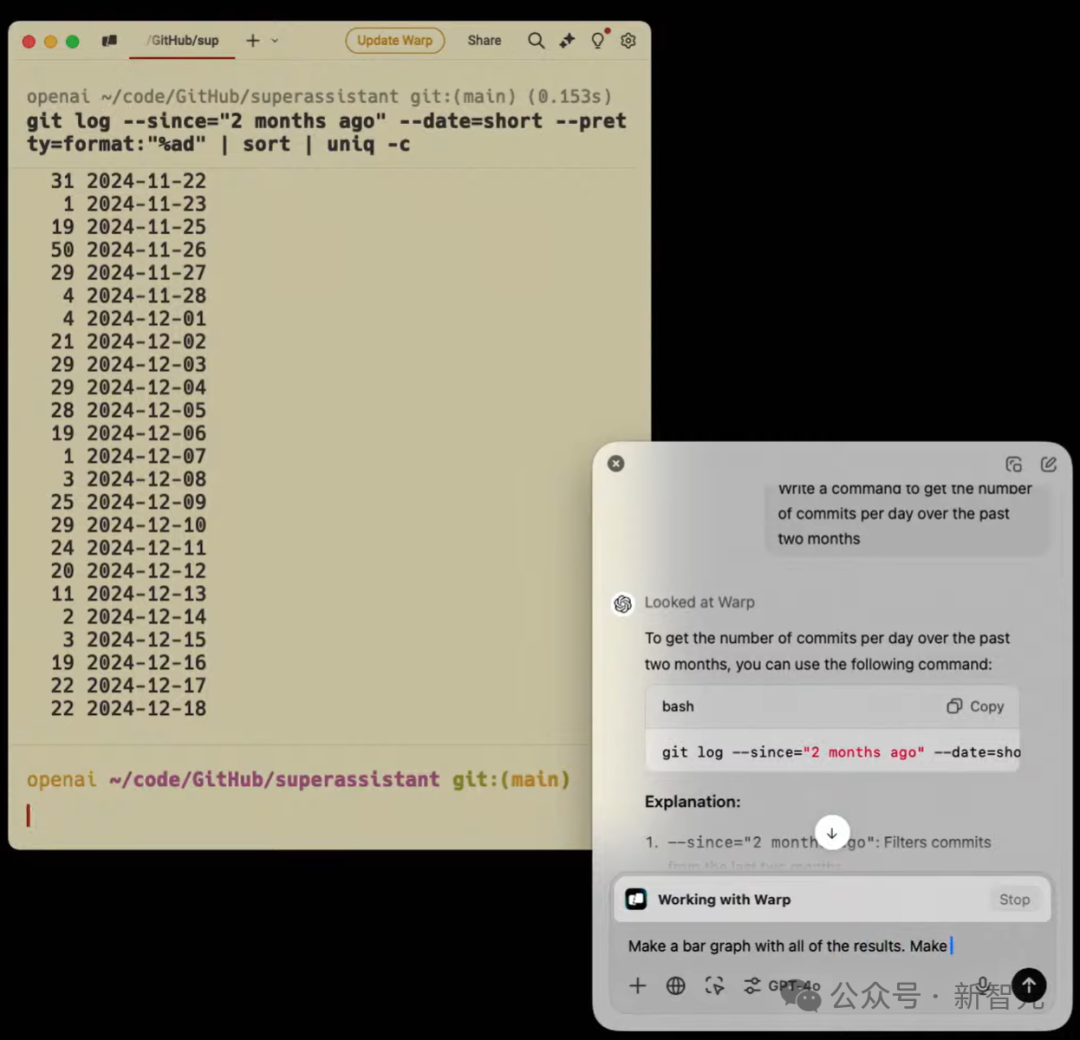
Task: Add a new Warp terminal tab
Action: click(x=253, y=41)
